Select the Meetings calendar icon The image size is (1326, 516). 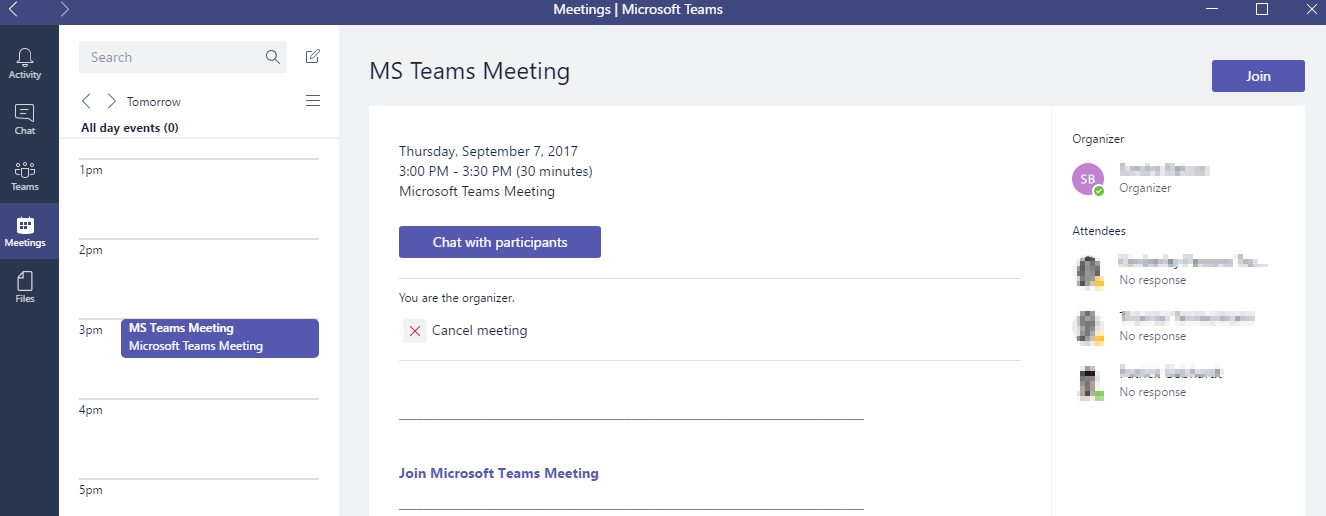(x=25, y=225)
